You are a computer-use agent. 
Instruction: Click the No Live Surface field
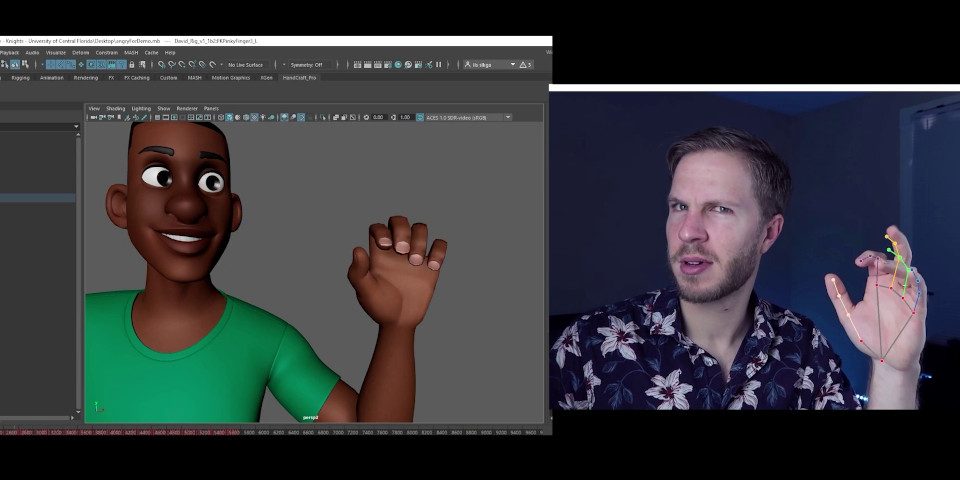pos(246,64)
